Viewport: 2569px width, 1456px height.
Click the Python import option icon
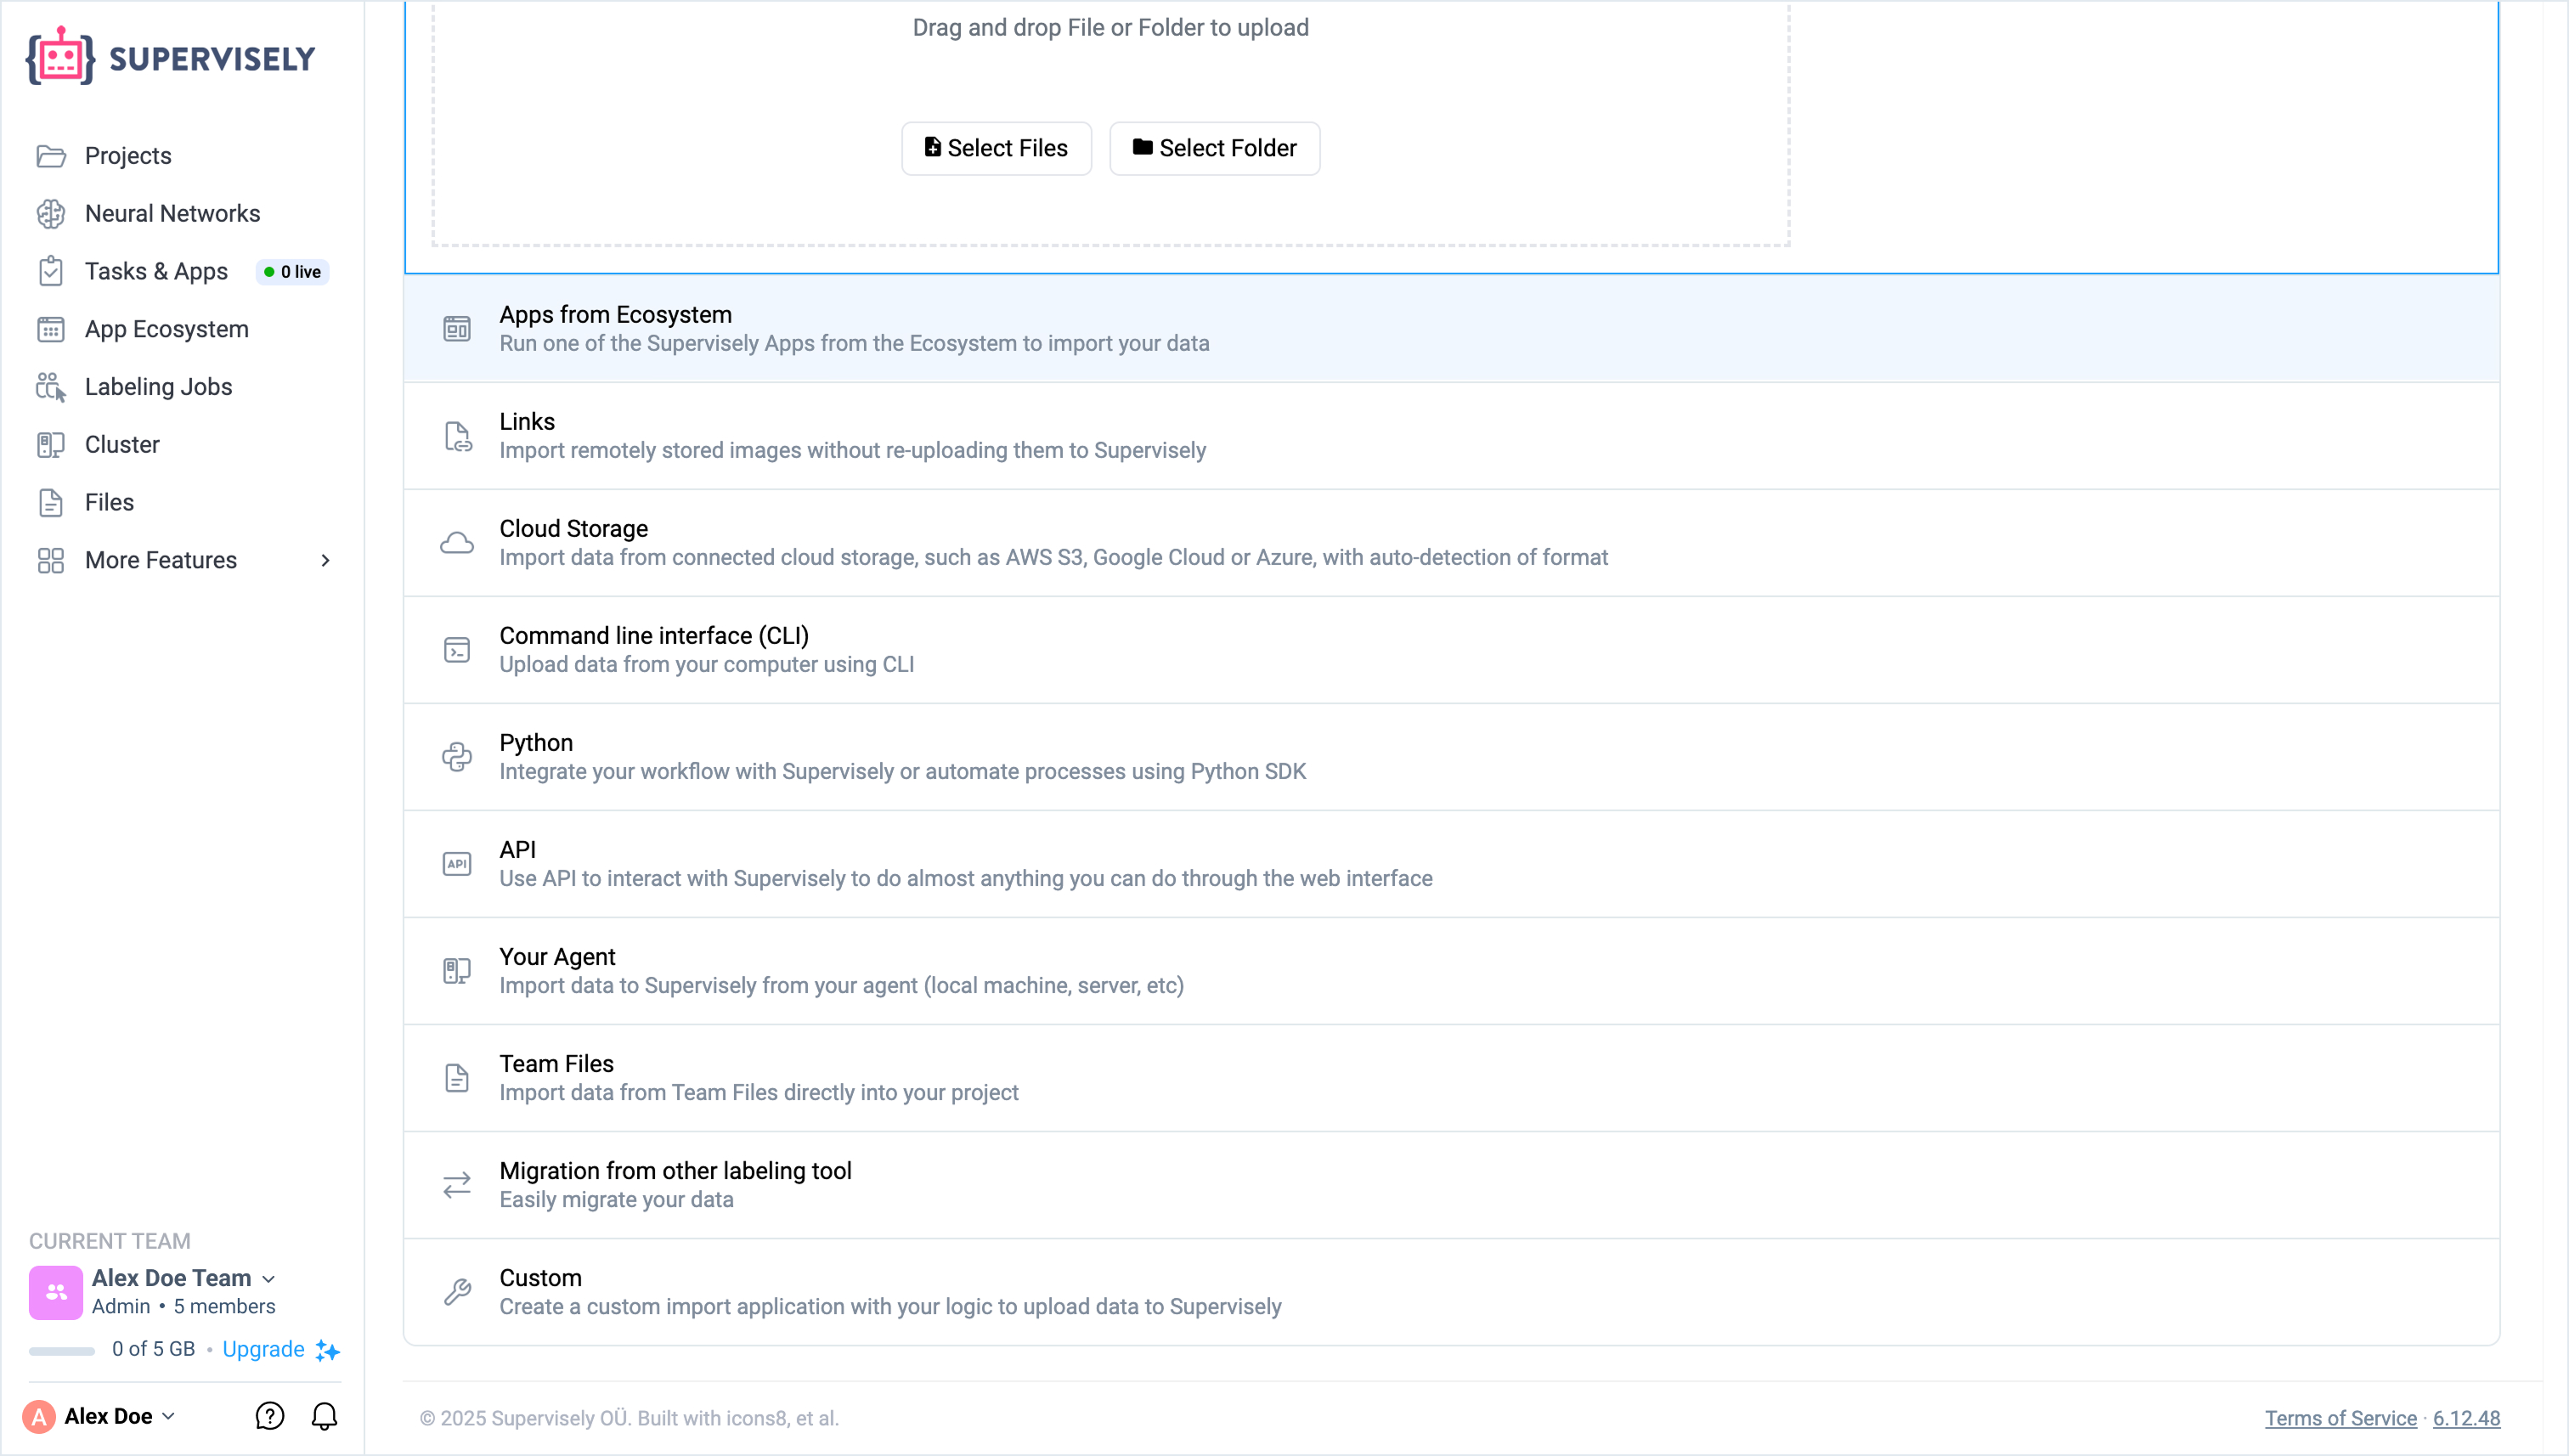(x=457, y=757)
